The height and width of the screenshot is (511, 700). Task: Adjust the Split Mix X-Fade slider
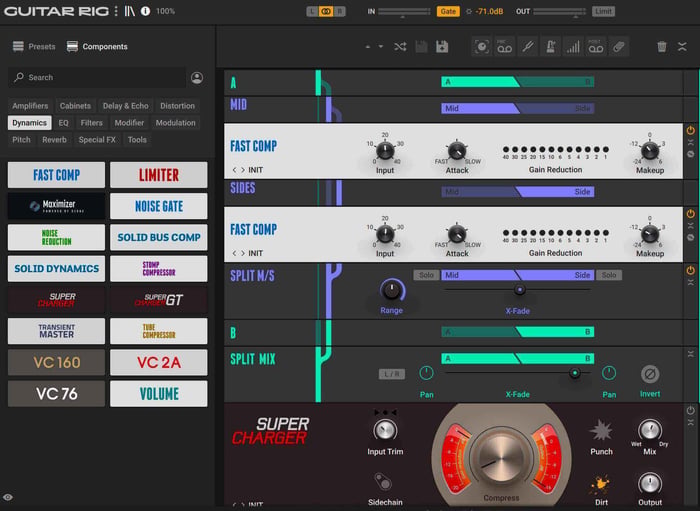(x=575, y=373)
